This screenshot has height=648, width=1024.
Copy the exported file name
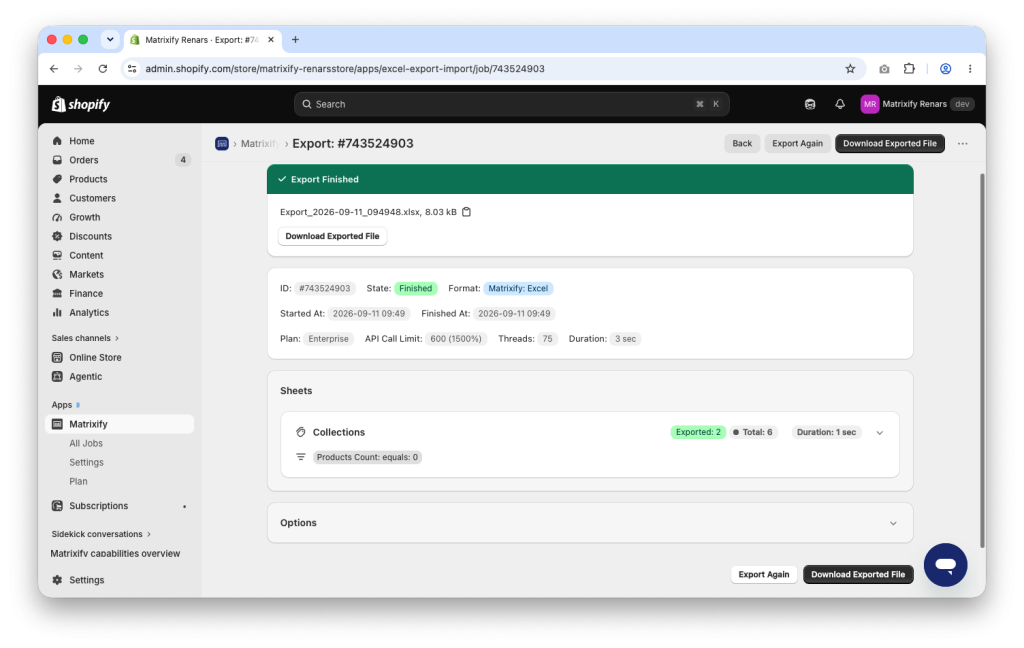click(466, 212)
